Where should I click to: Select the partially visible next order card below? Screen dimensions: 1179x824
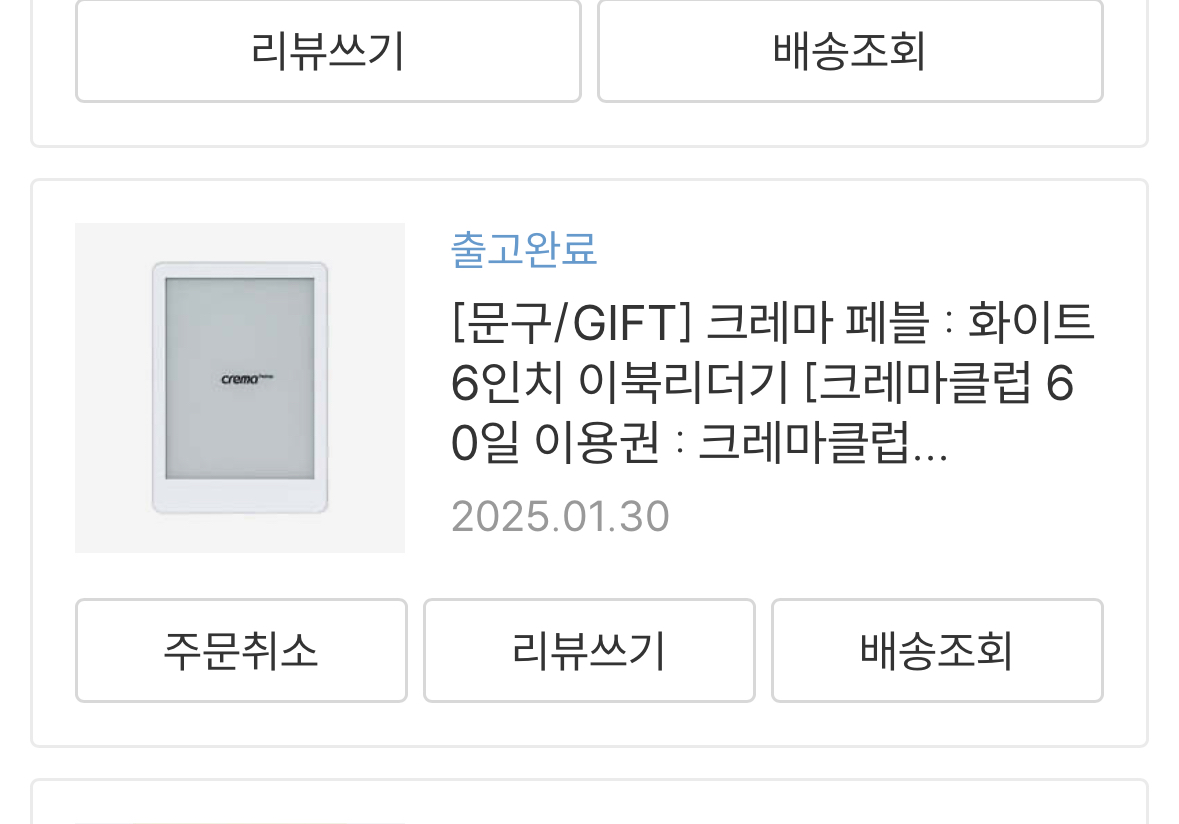click(589, 801)
